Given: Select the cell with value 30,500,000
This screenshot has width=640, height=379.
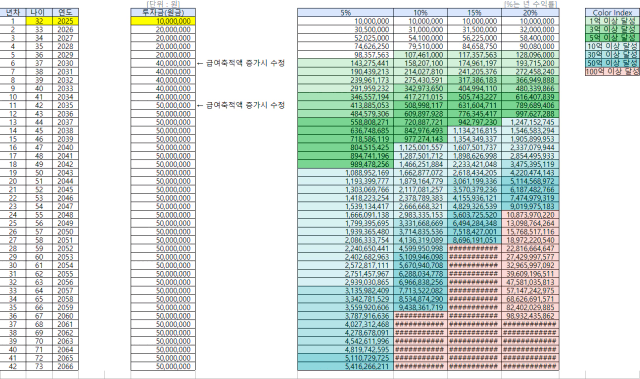Looking at the screenshot, I should (x=345, y=29).
